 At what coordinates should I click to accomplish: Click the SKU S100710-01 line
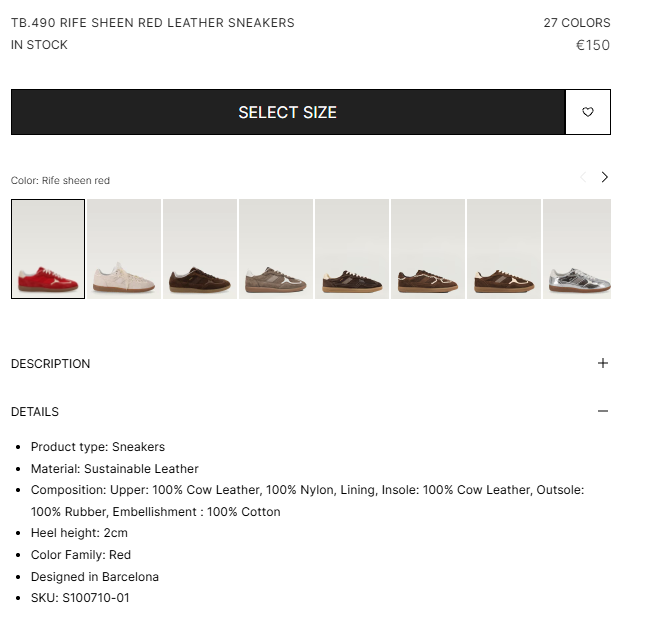click(x=80, y=598)
